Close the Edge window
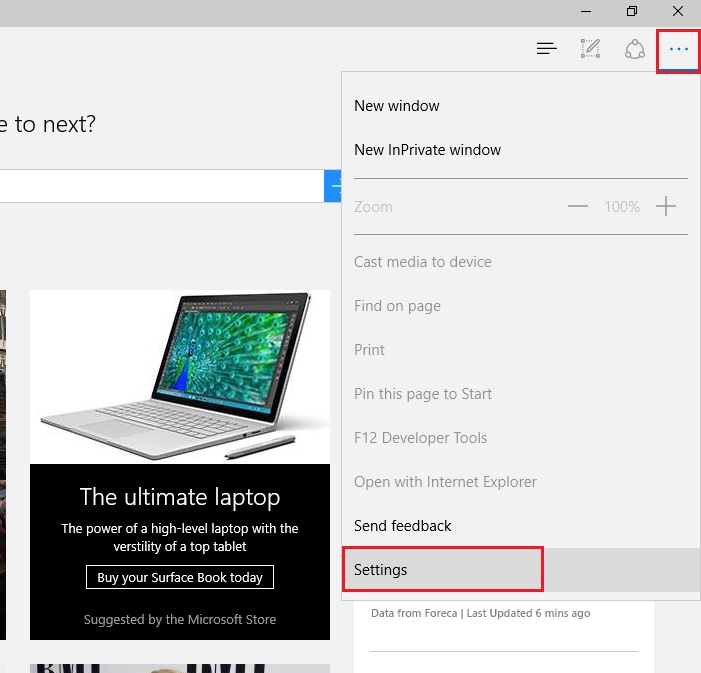Viewport: 701px width, 673px height. tap(678, 11)
